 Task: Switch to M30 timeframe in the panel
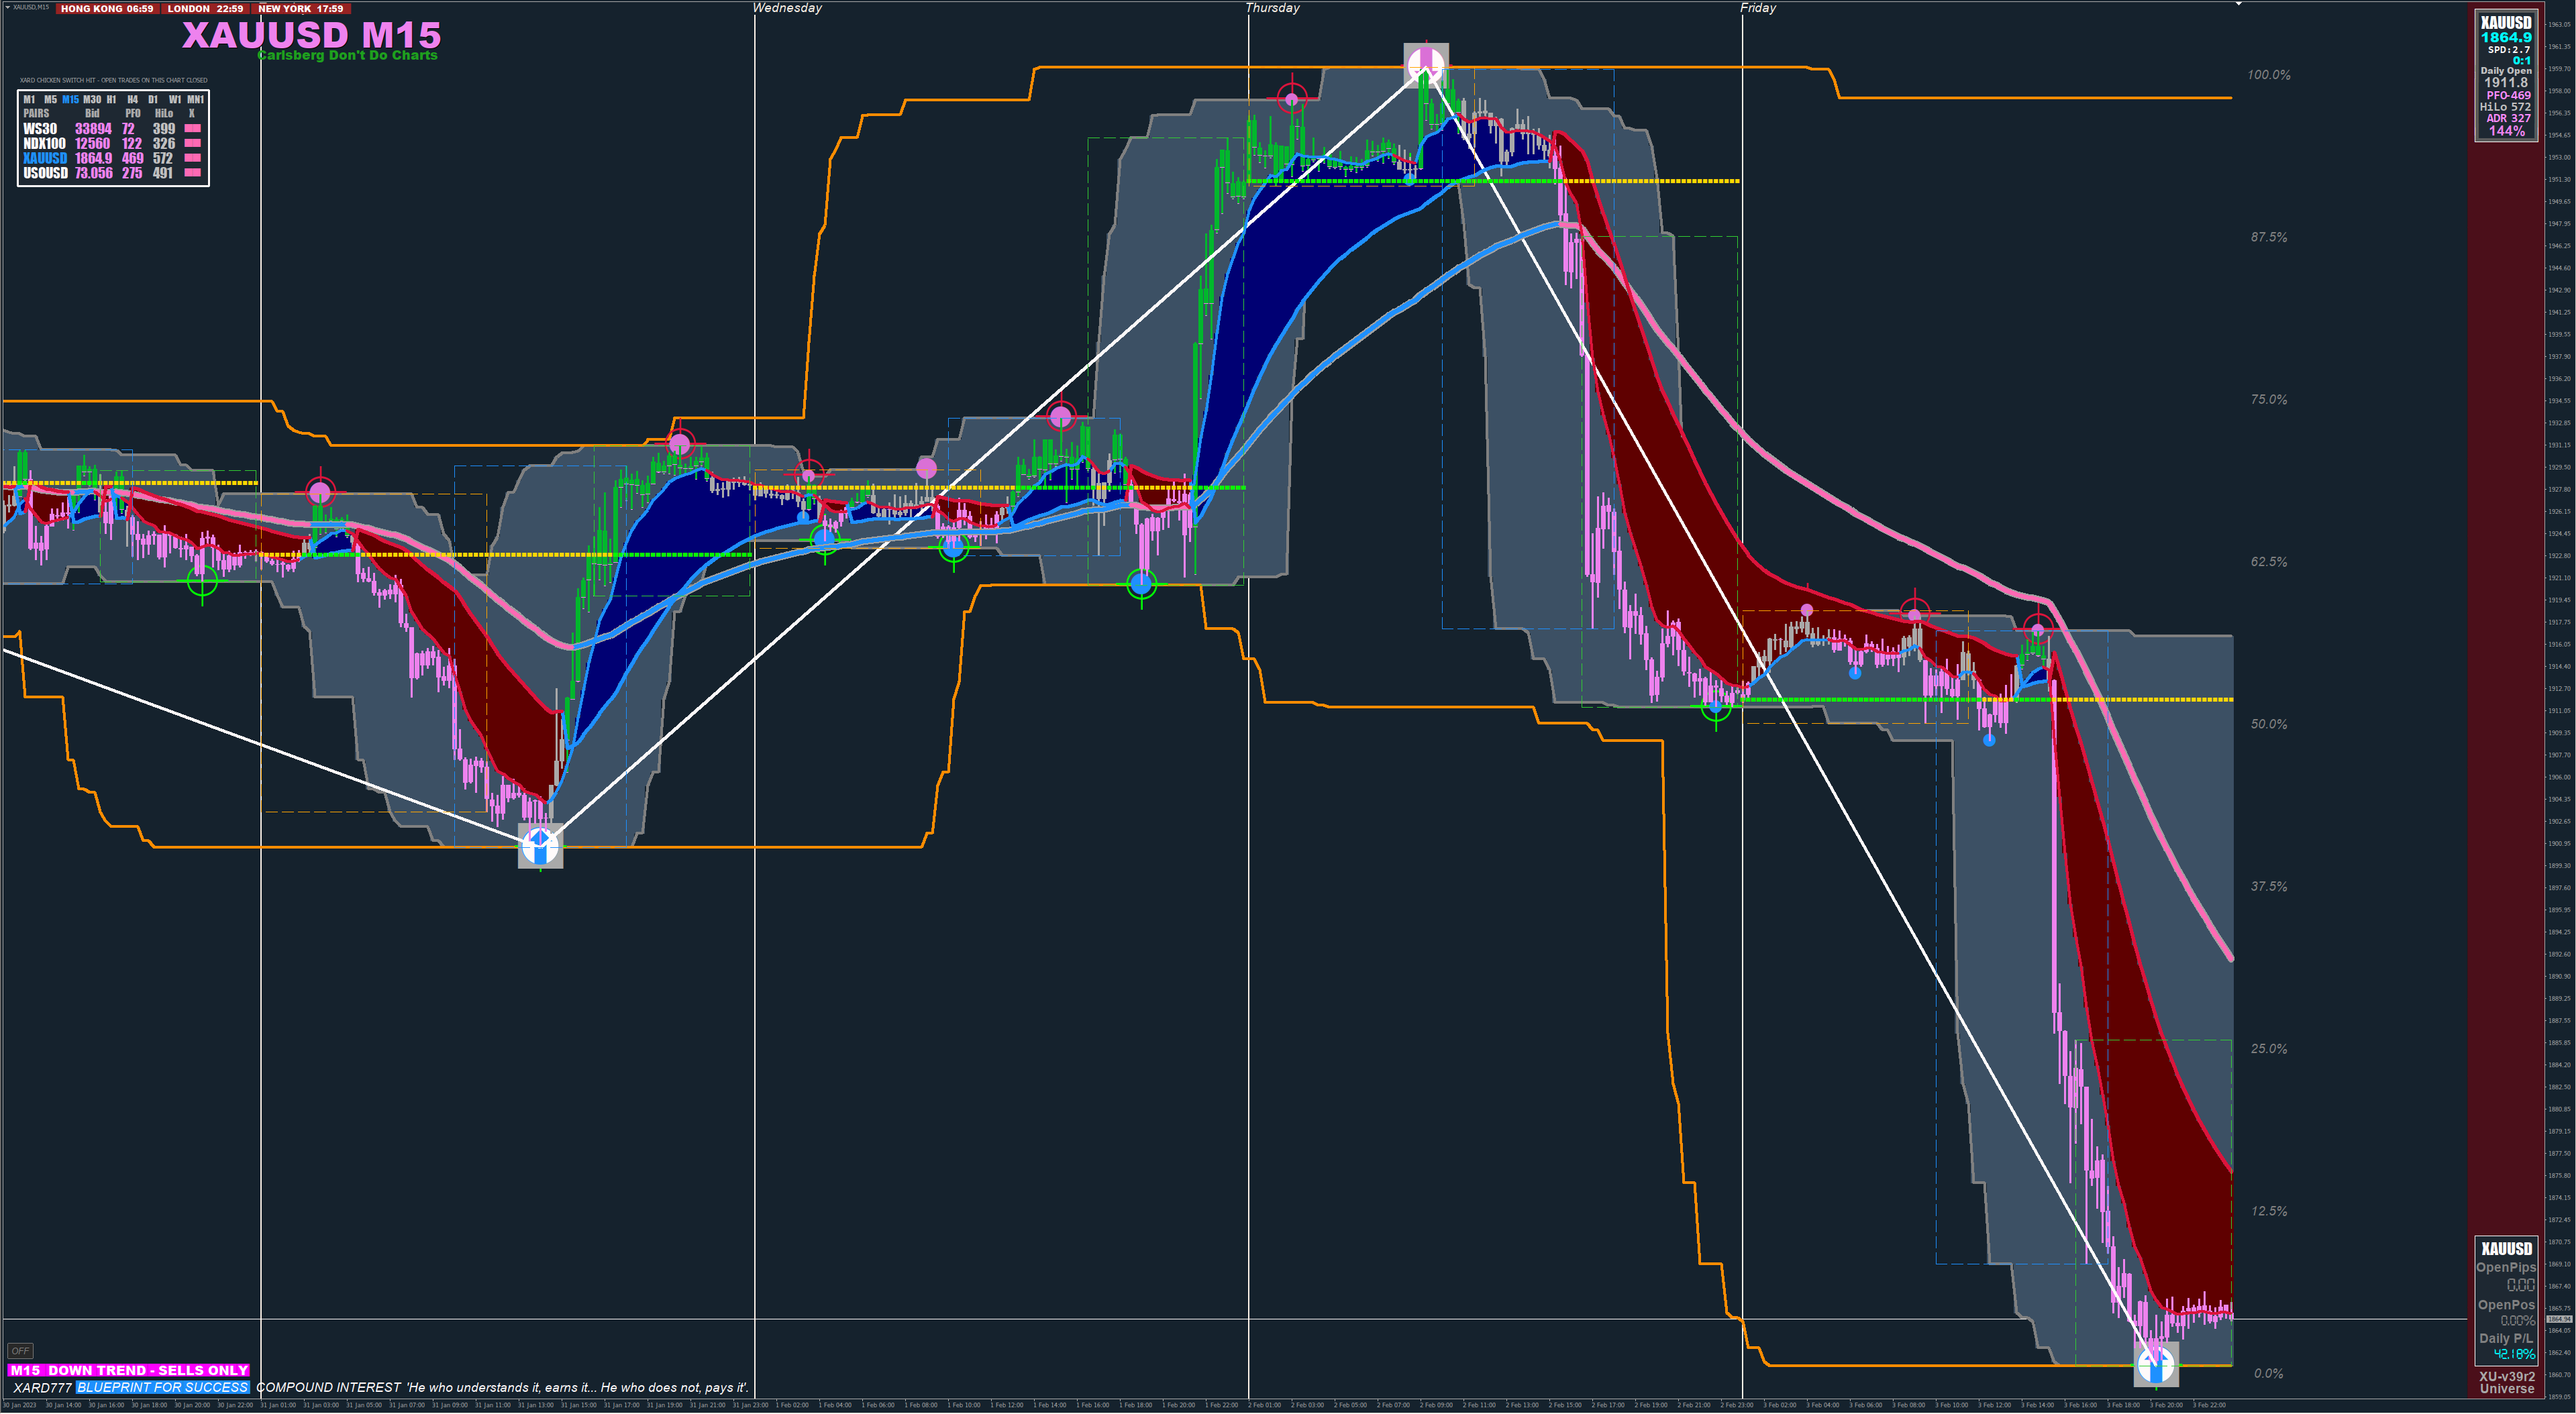coord(92,100)
